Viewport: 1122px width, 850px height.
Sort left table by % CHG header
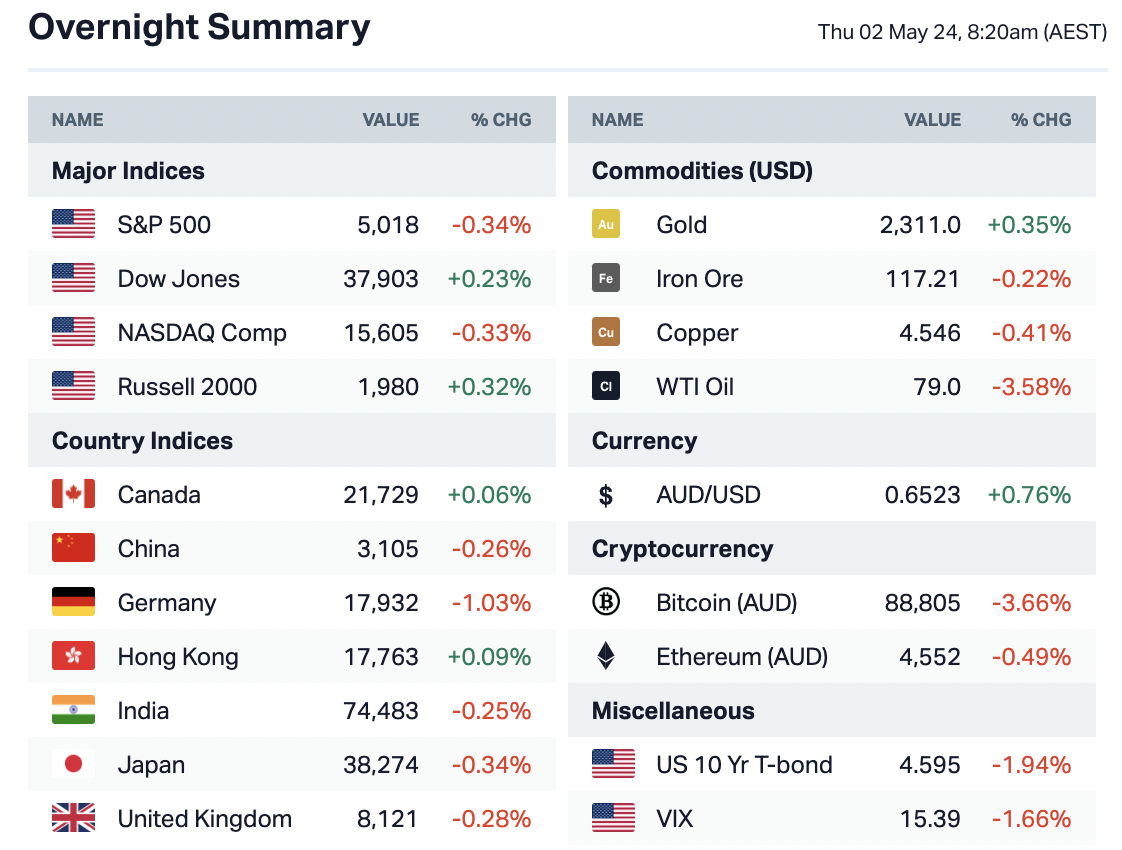tap(501, 120)
